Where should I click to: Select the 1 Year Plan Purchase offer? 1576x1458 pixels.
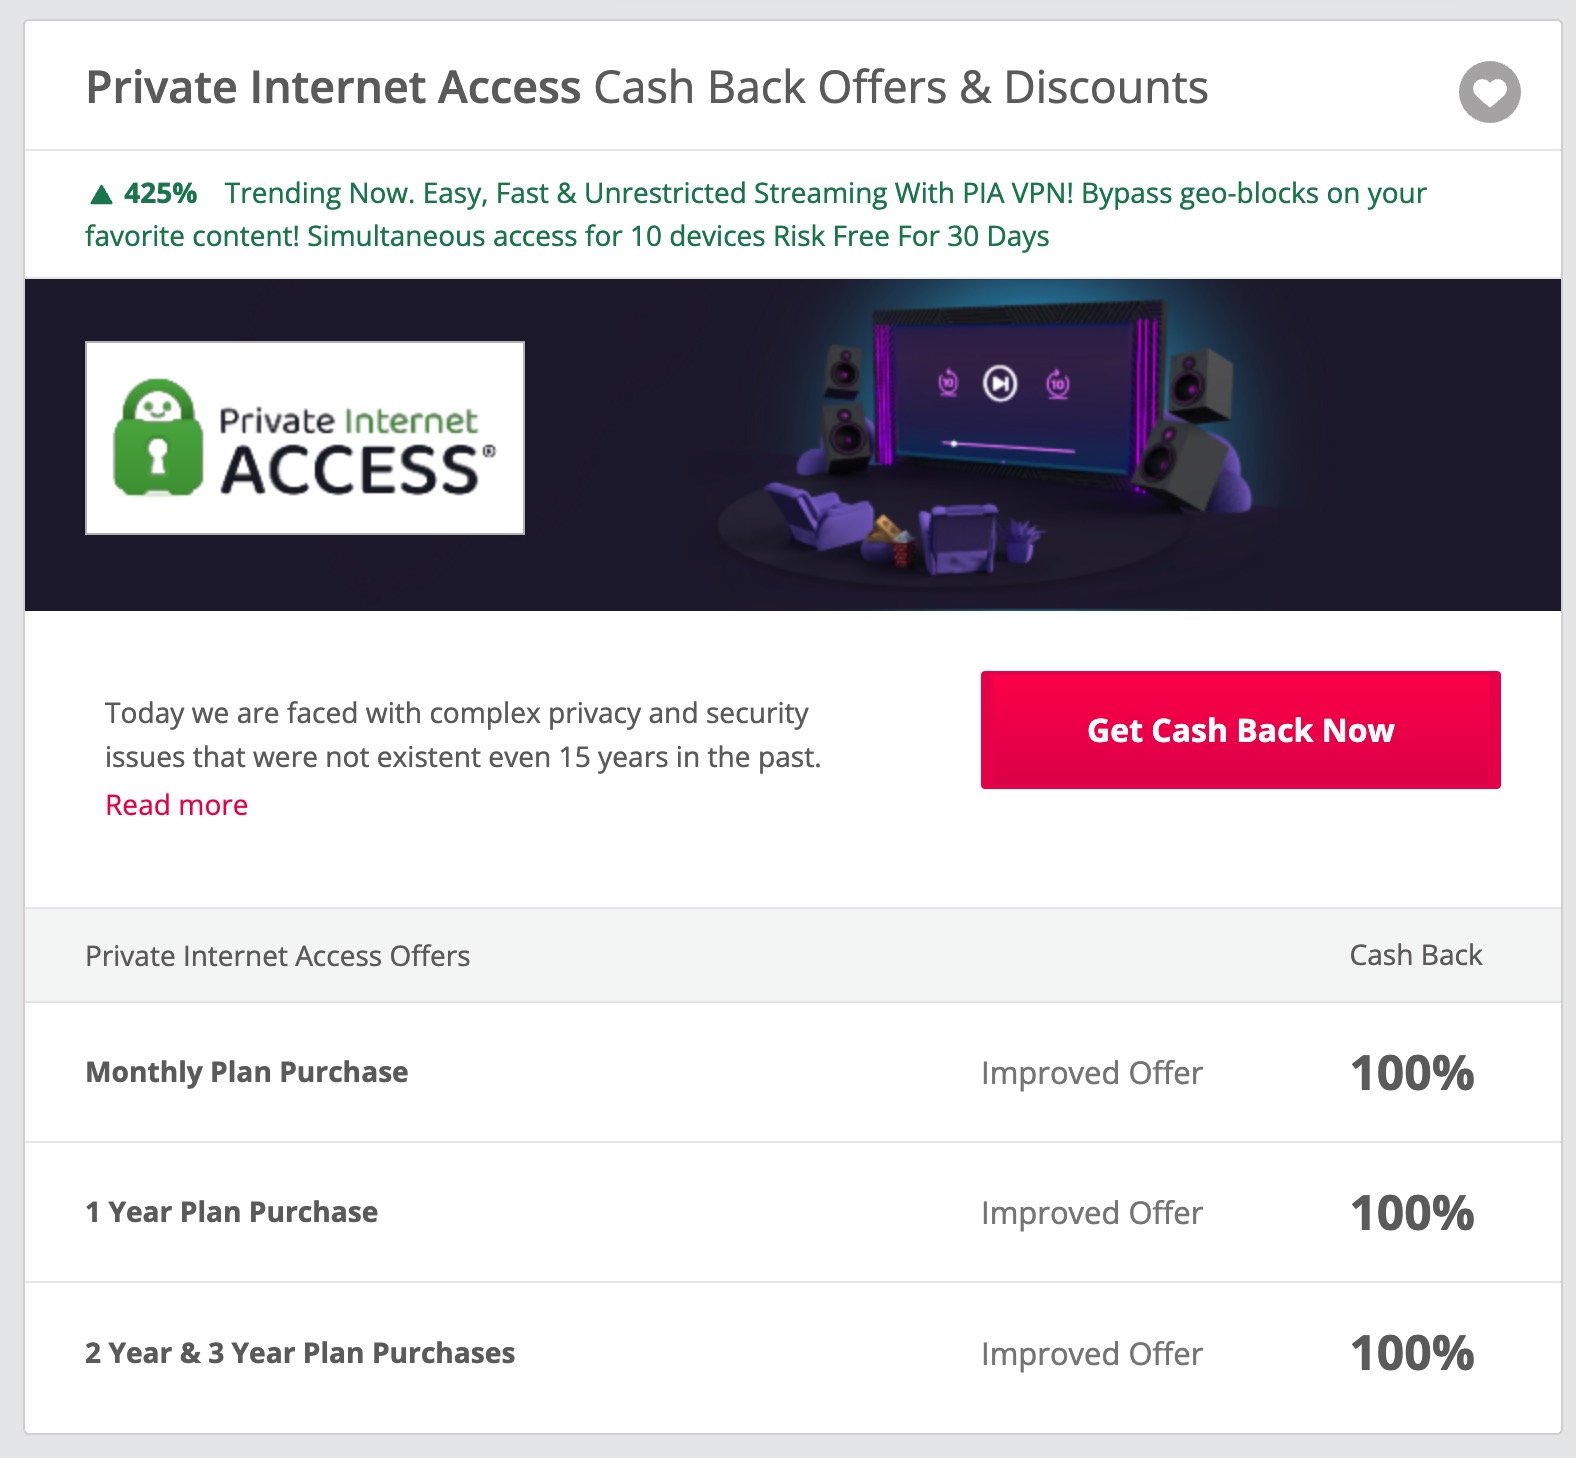click(232, 1212)
